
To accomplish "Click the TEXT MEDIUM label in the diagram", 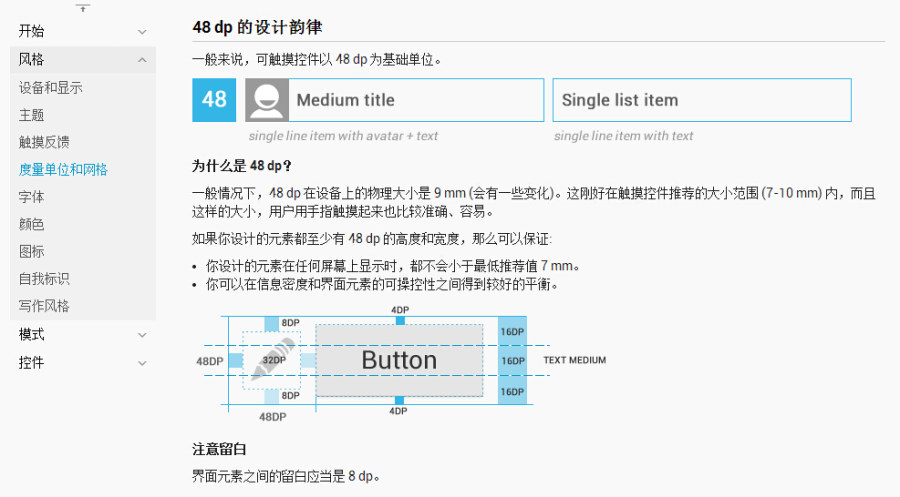I will (574, 360).
